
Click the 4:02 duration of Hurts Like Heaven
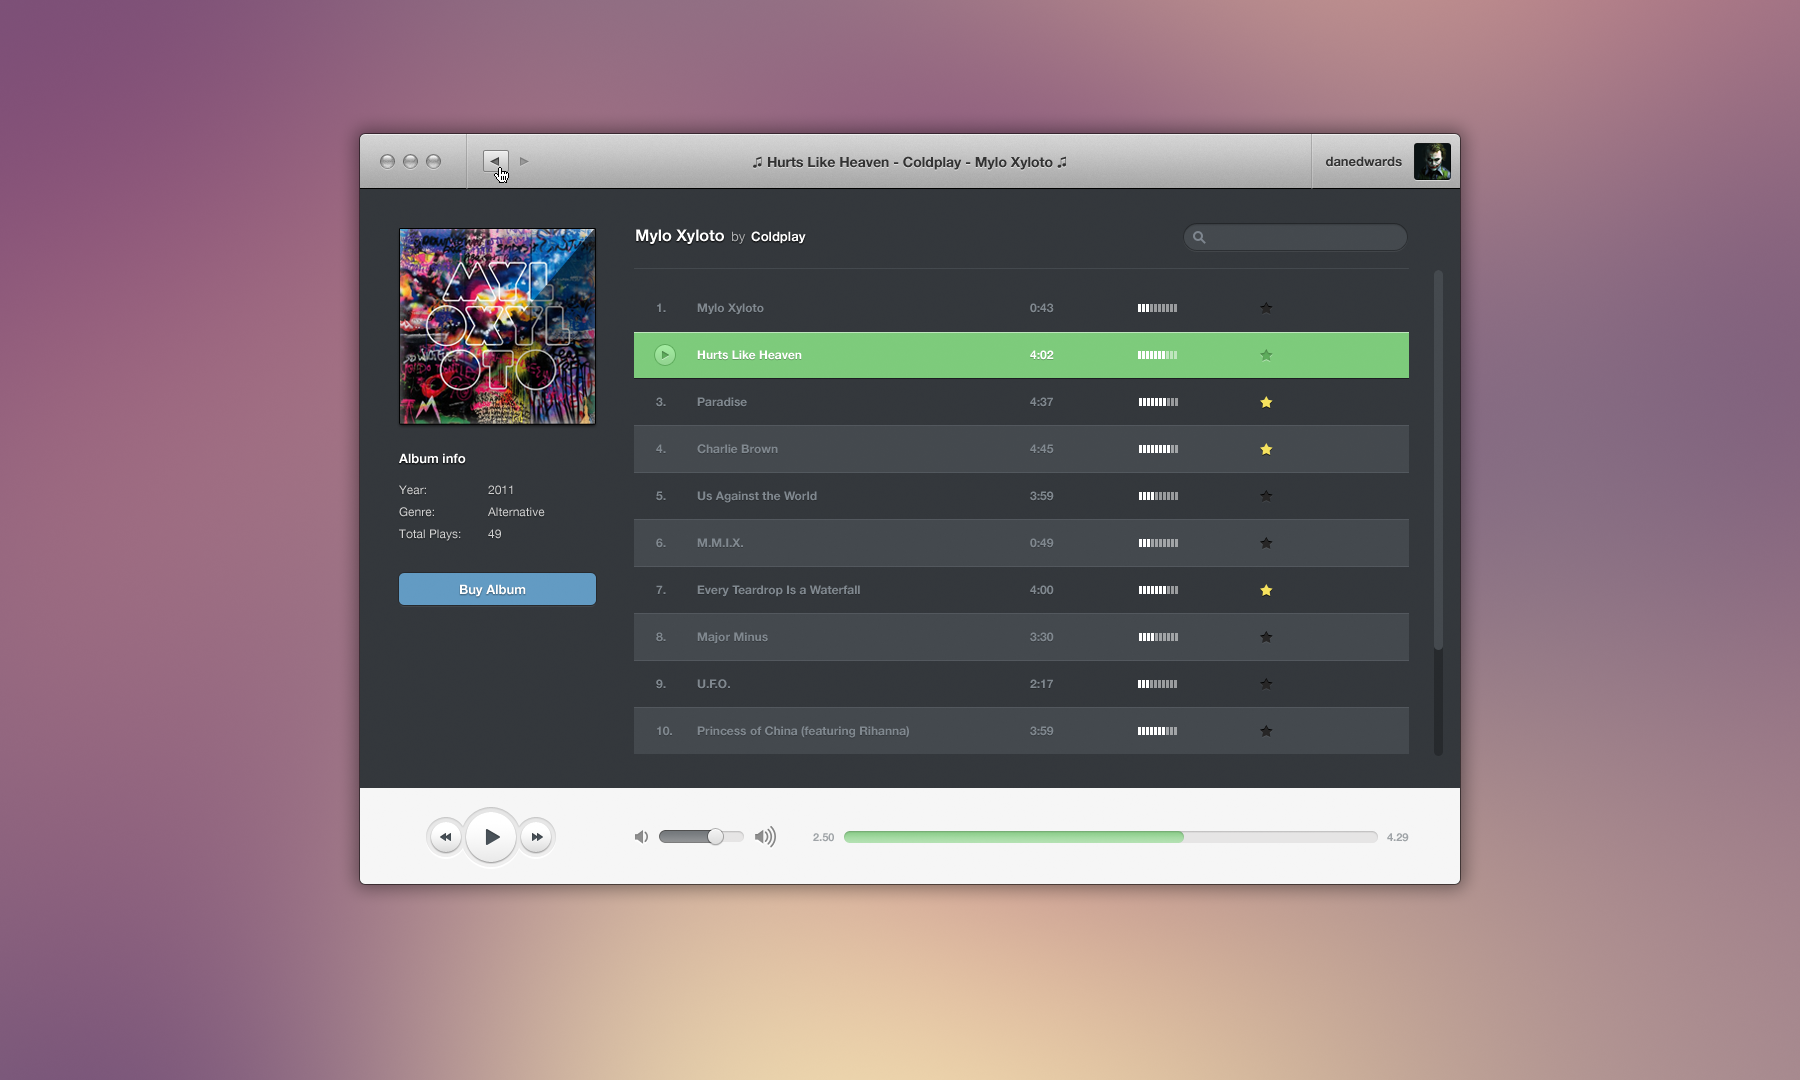1041,355
